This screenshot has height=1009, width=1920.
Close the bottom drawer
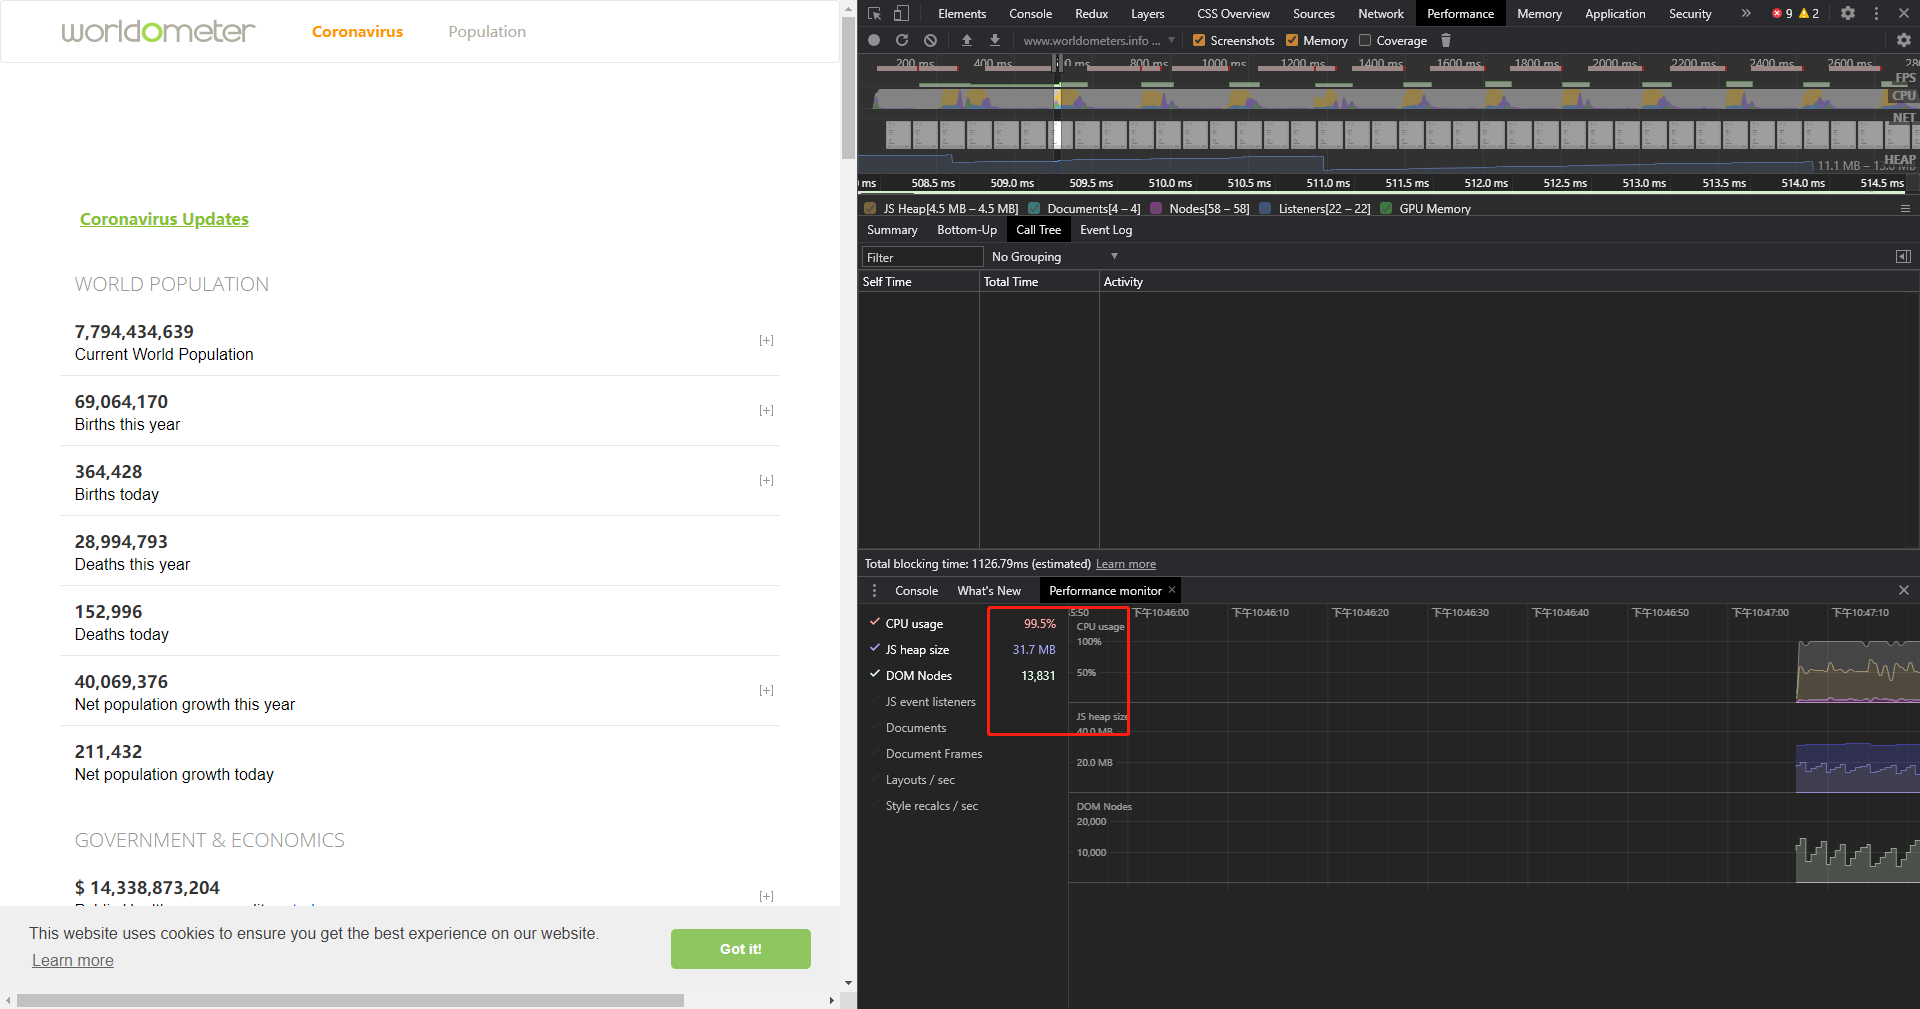point(1904,591)
